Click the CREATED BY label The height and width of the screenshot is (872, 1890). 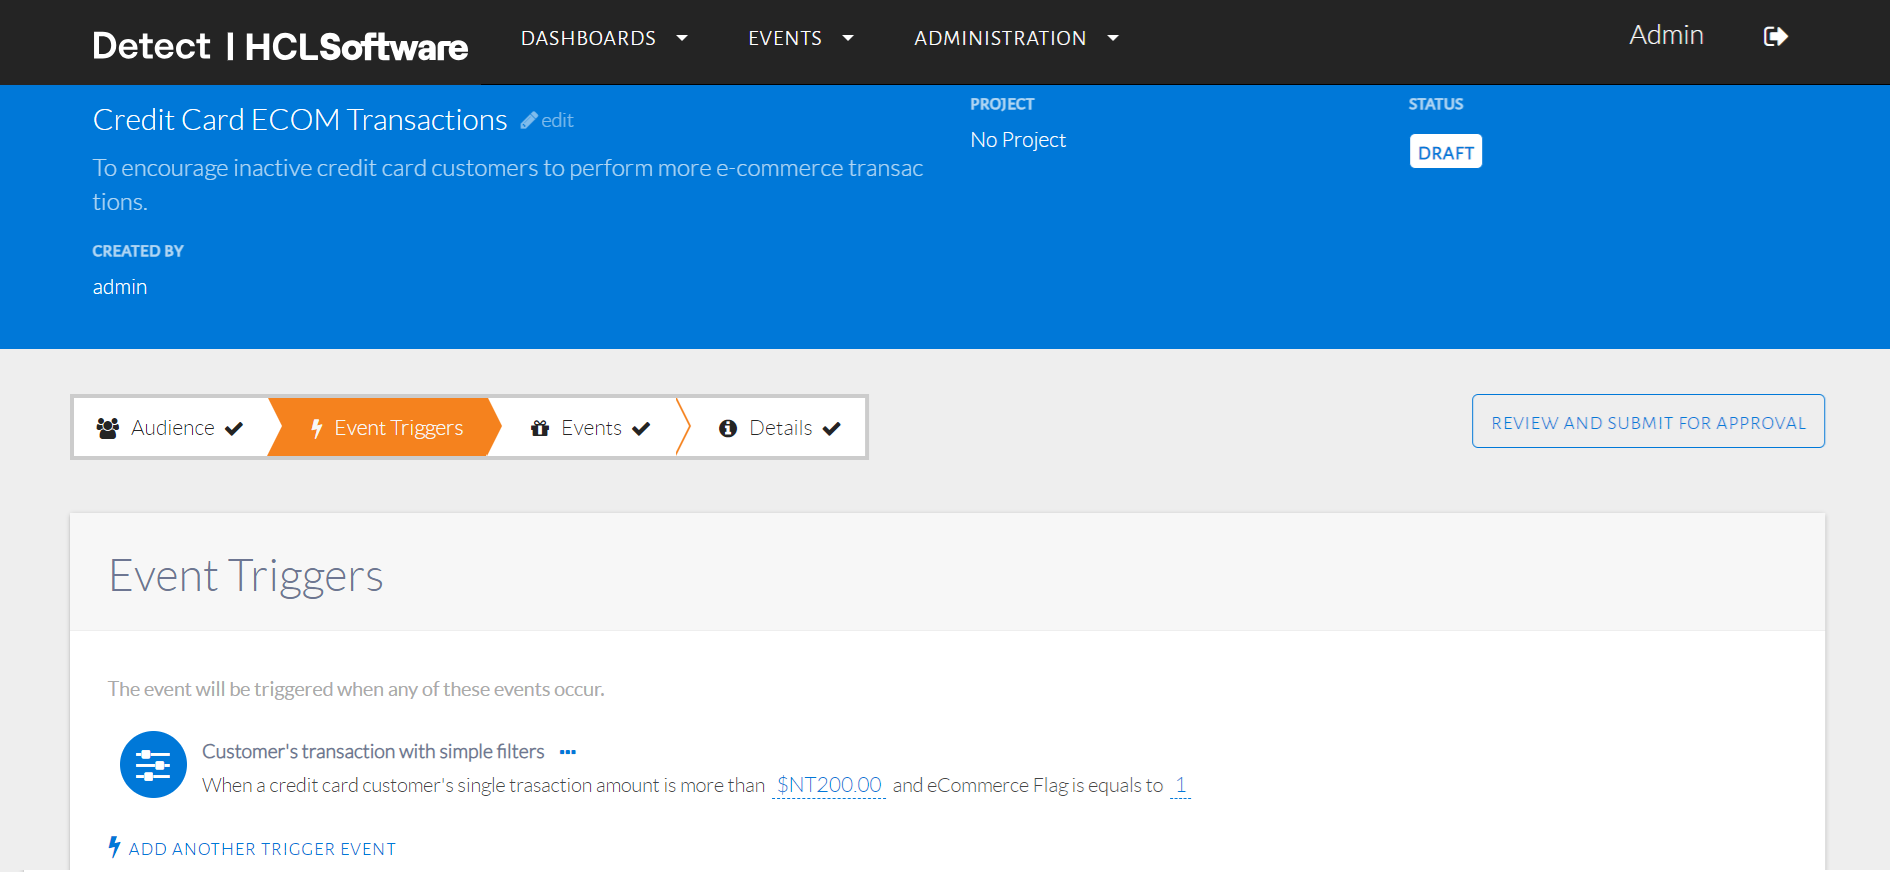point(138,251)
